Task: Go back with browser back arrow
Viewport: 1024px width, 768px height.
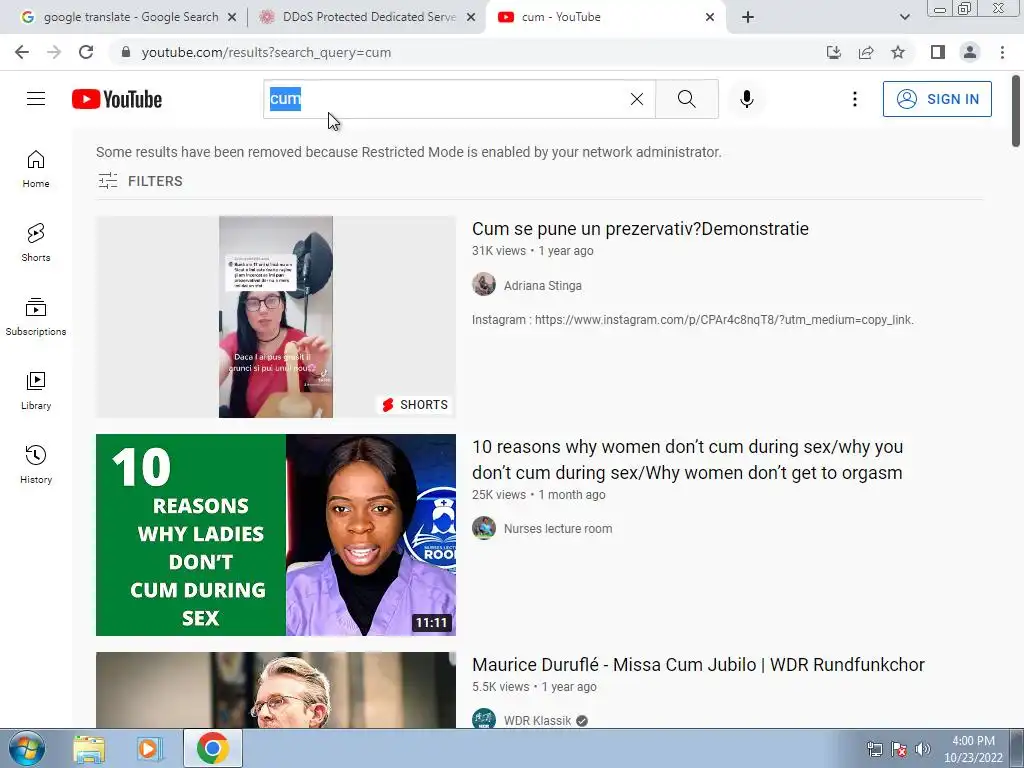Action: [x=22, y=52]
